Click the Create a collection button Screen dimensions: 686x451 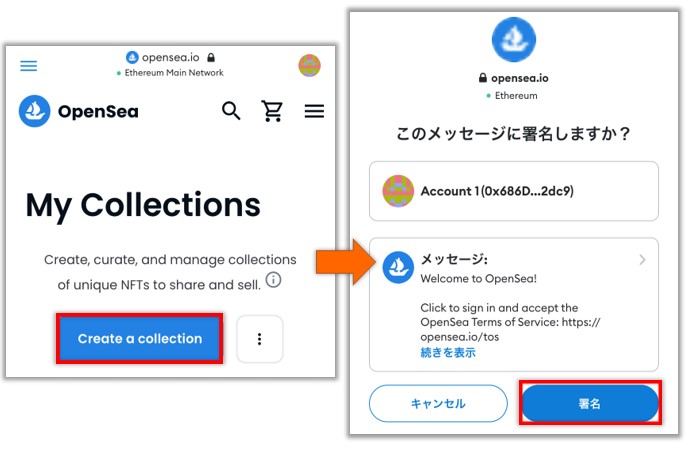(x=140, y=339)
